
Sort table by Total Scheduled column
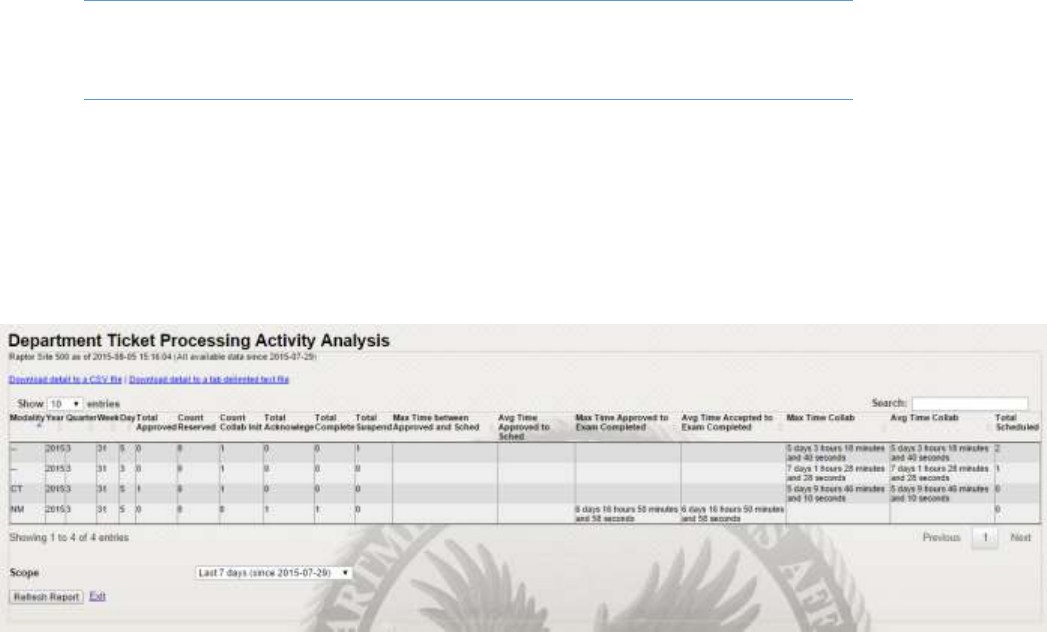click(1016, 423)
